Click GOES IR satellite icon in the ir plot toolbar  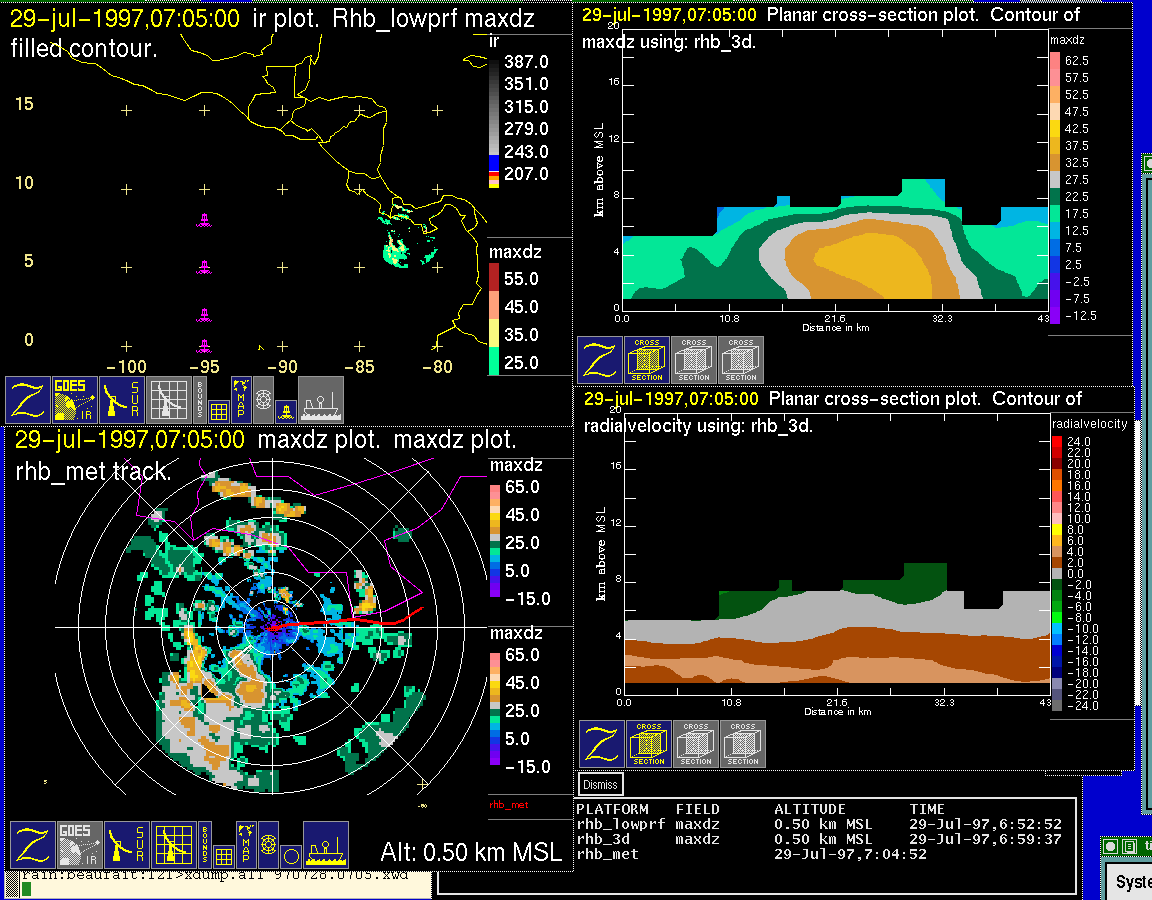tap(75, 399)
